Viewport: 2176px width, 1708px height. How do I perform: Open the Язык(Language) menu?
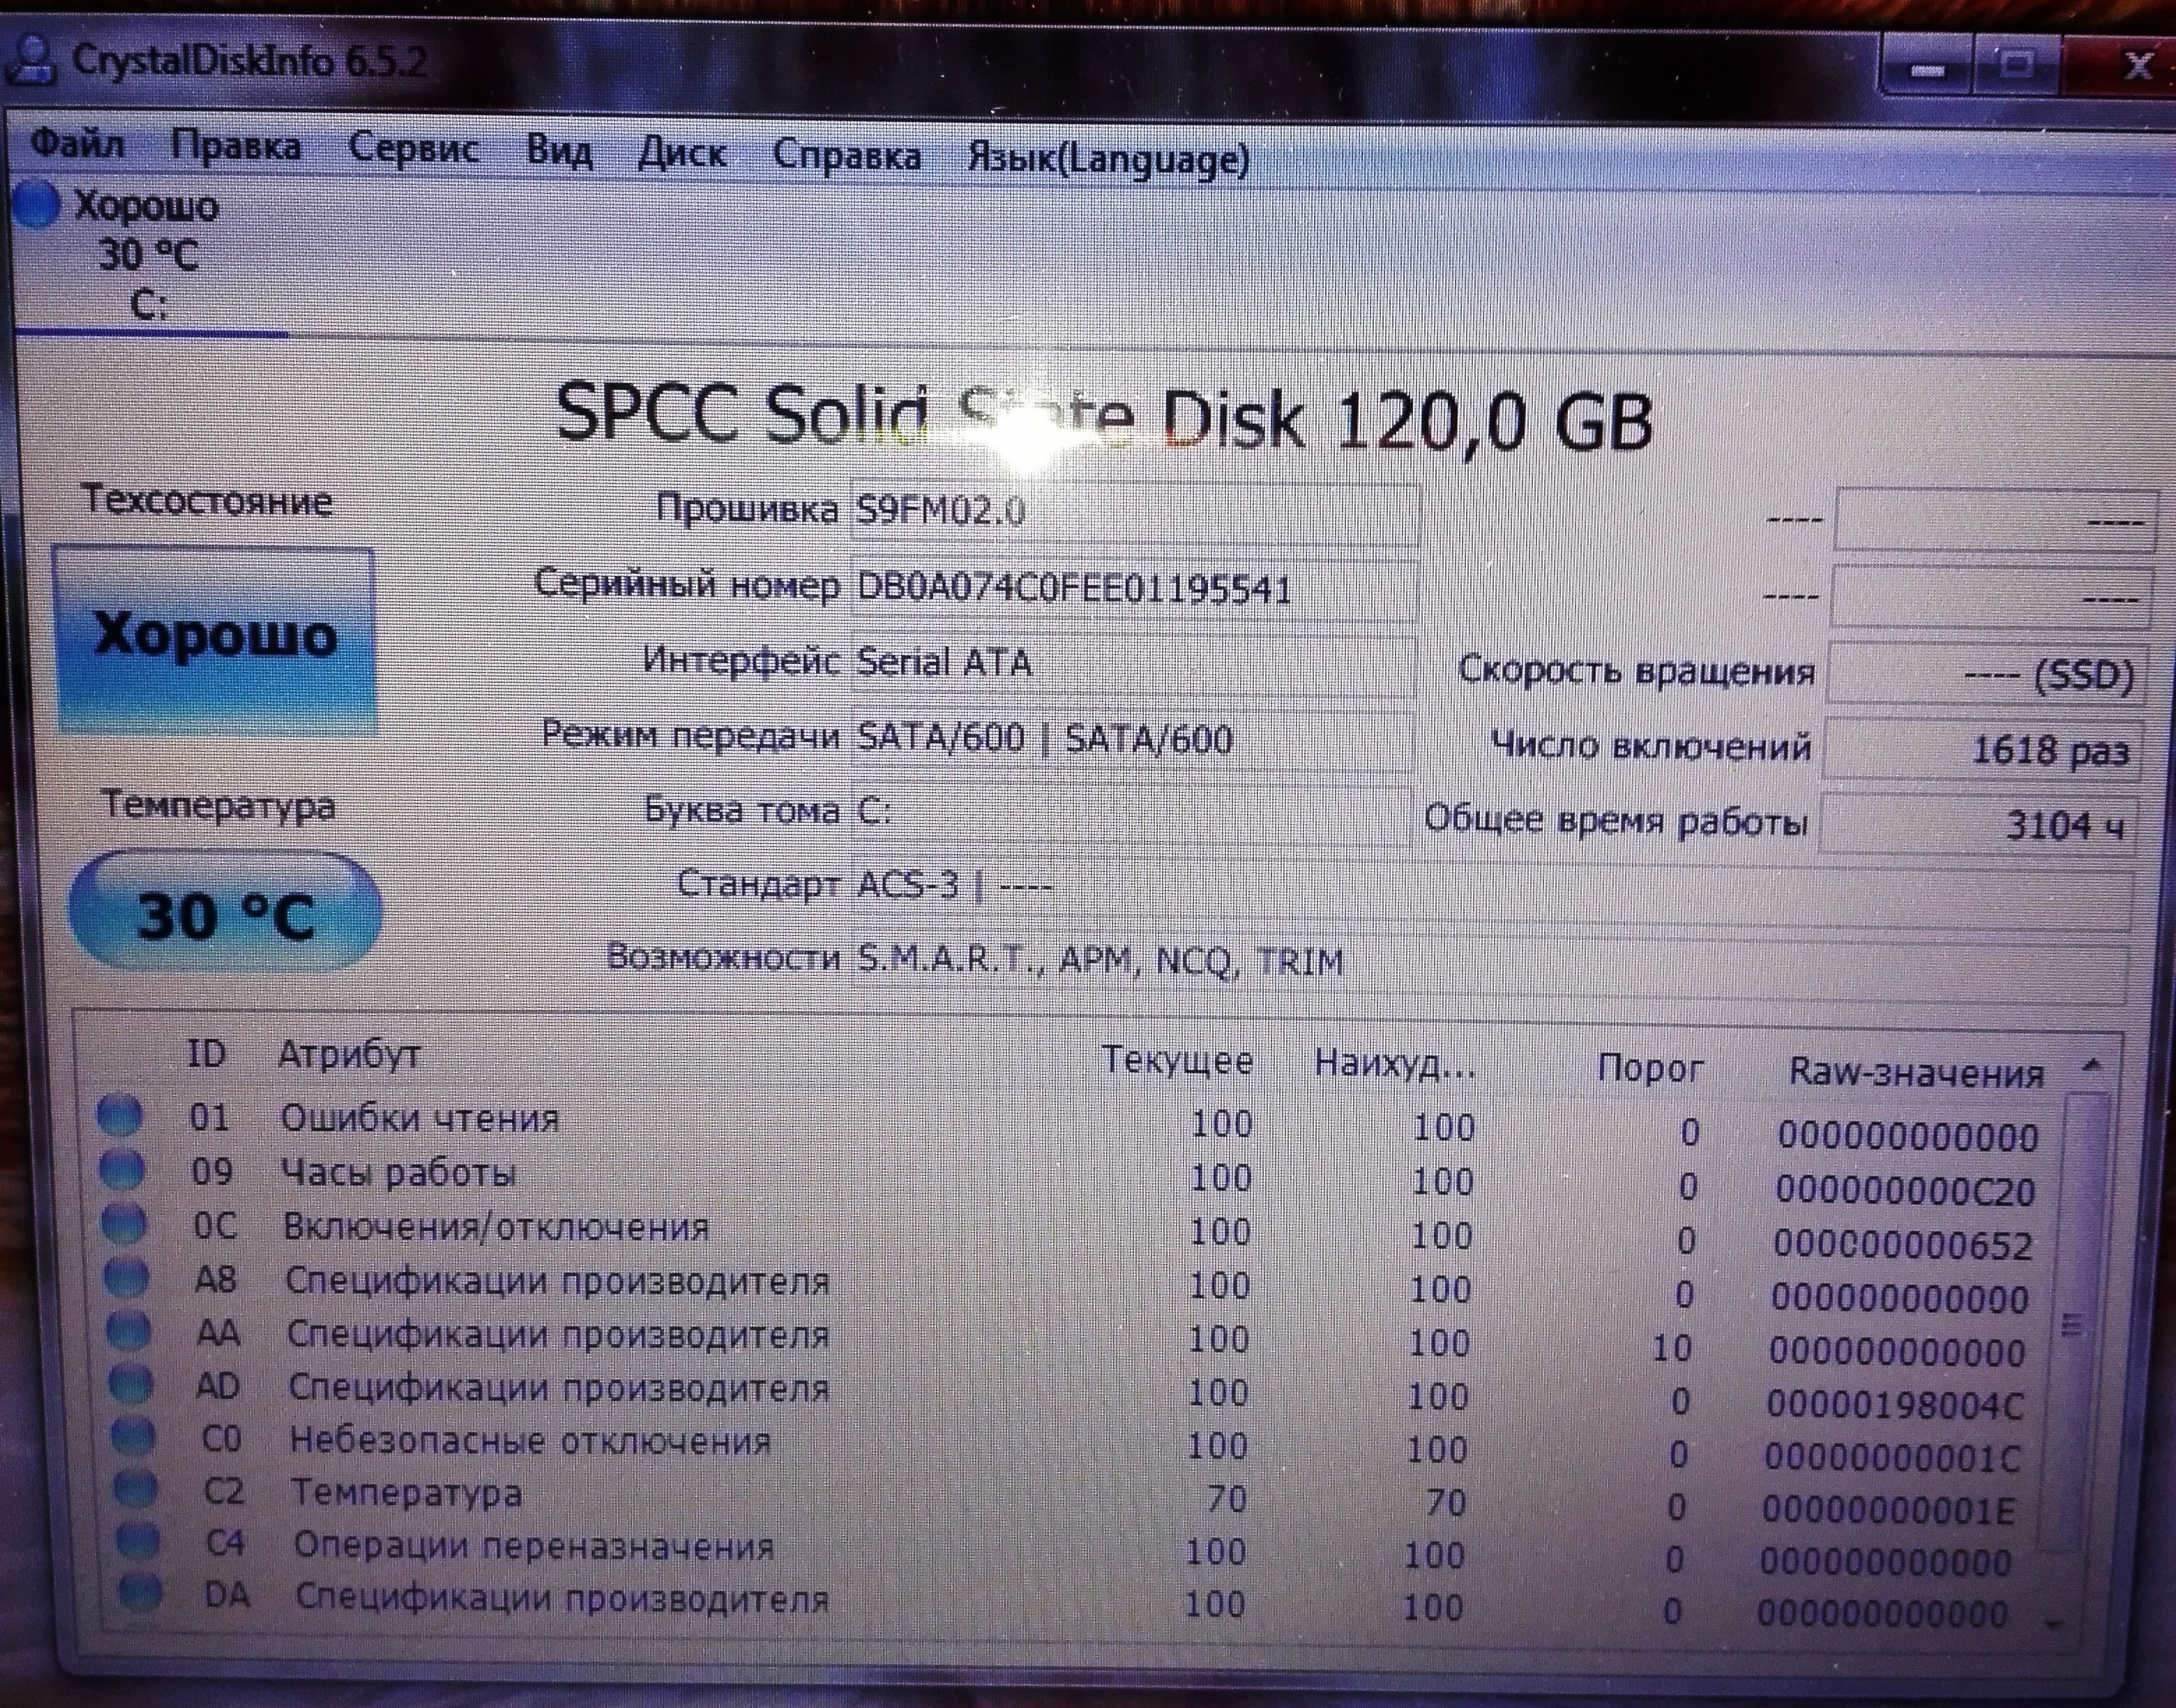[1108, 160]
